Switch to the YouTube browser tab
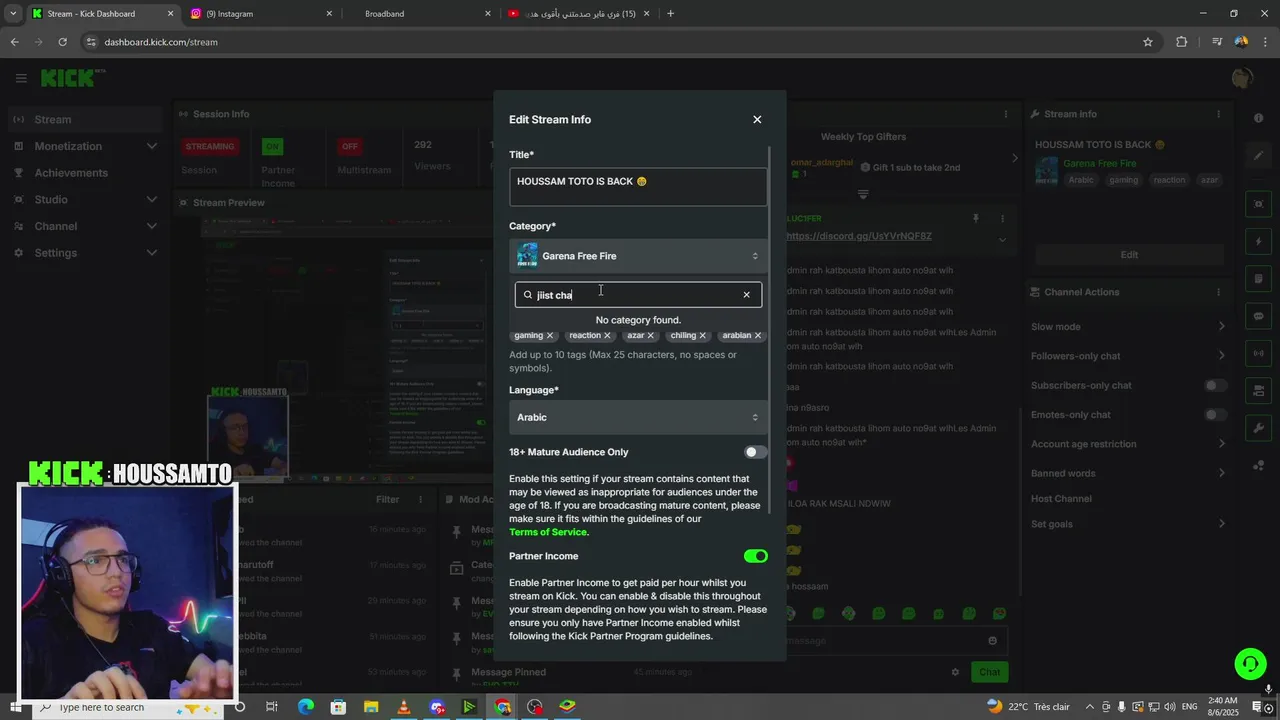1280x720 pixels. [577, 14]
